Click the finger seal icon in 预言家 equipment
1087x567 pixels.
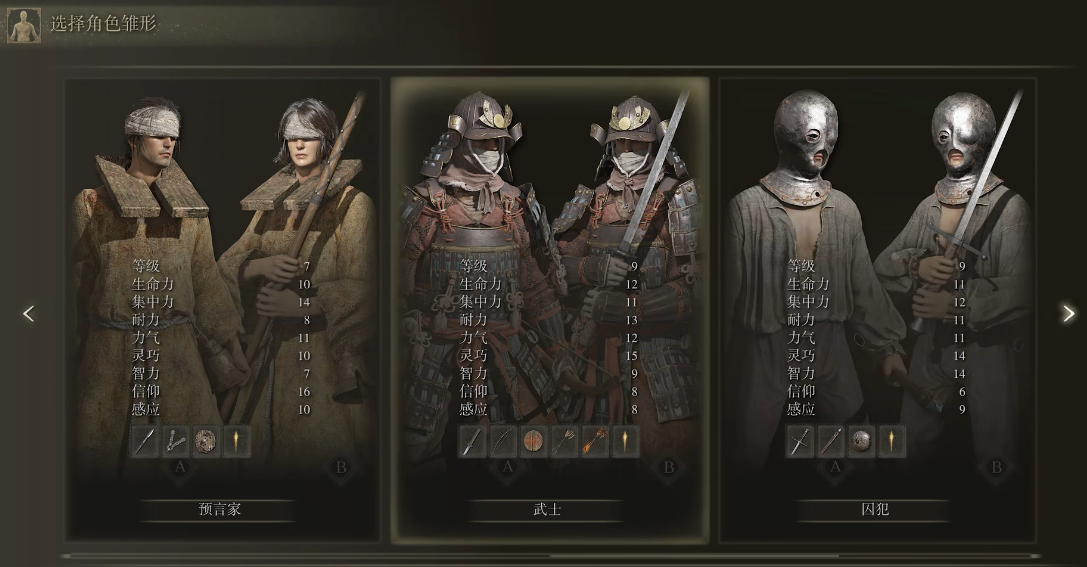175,441
